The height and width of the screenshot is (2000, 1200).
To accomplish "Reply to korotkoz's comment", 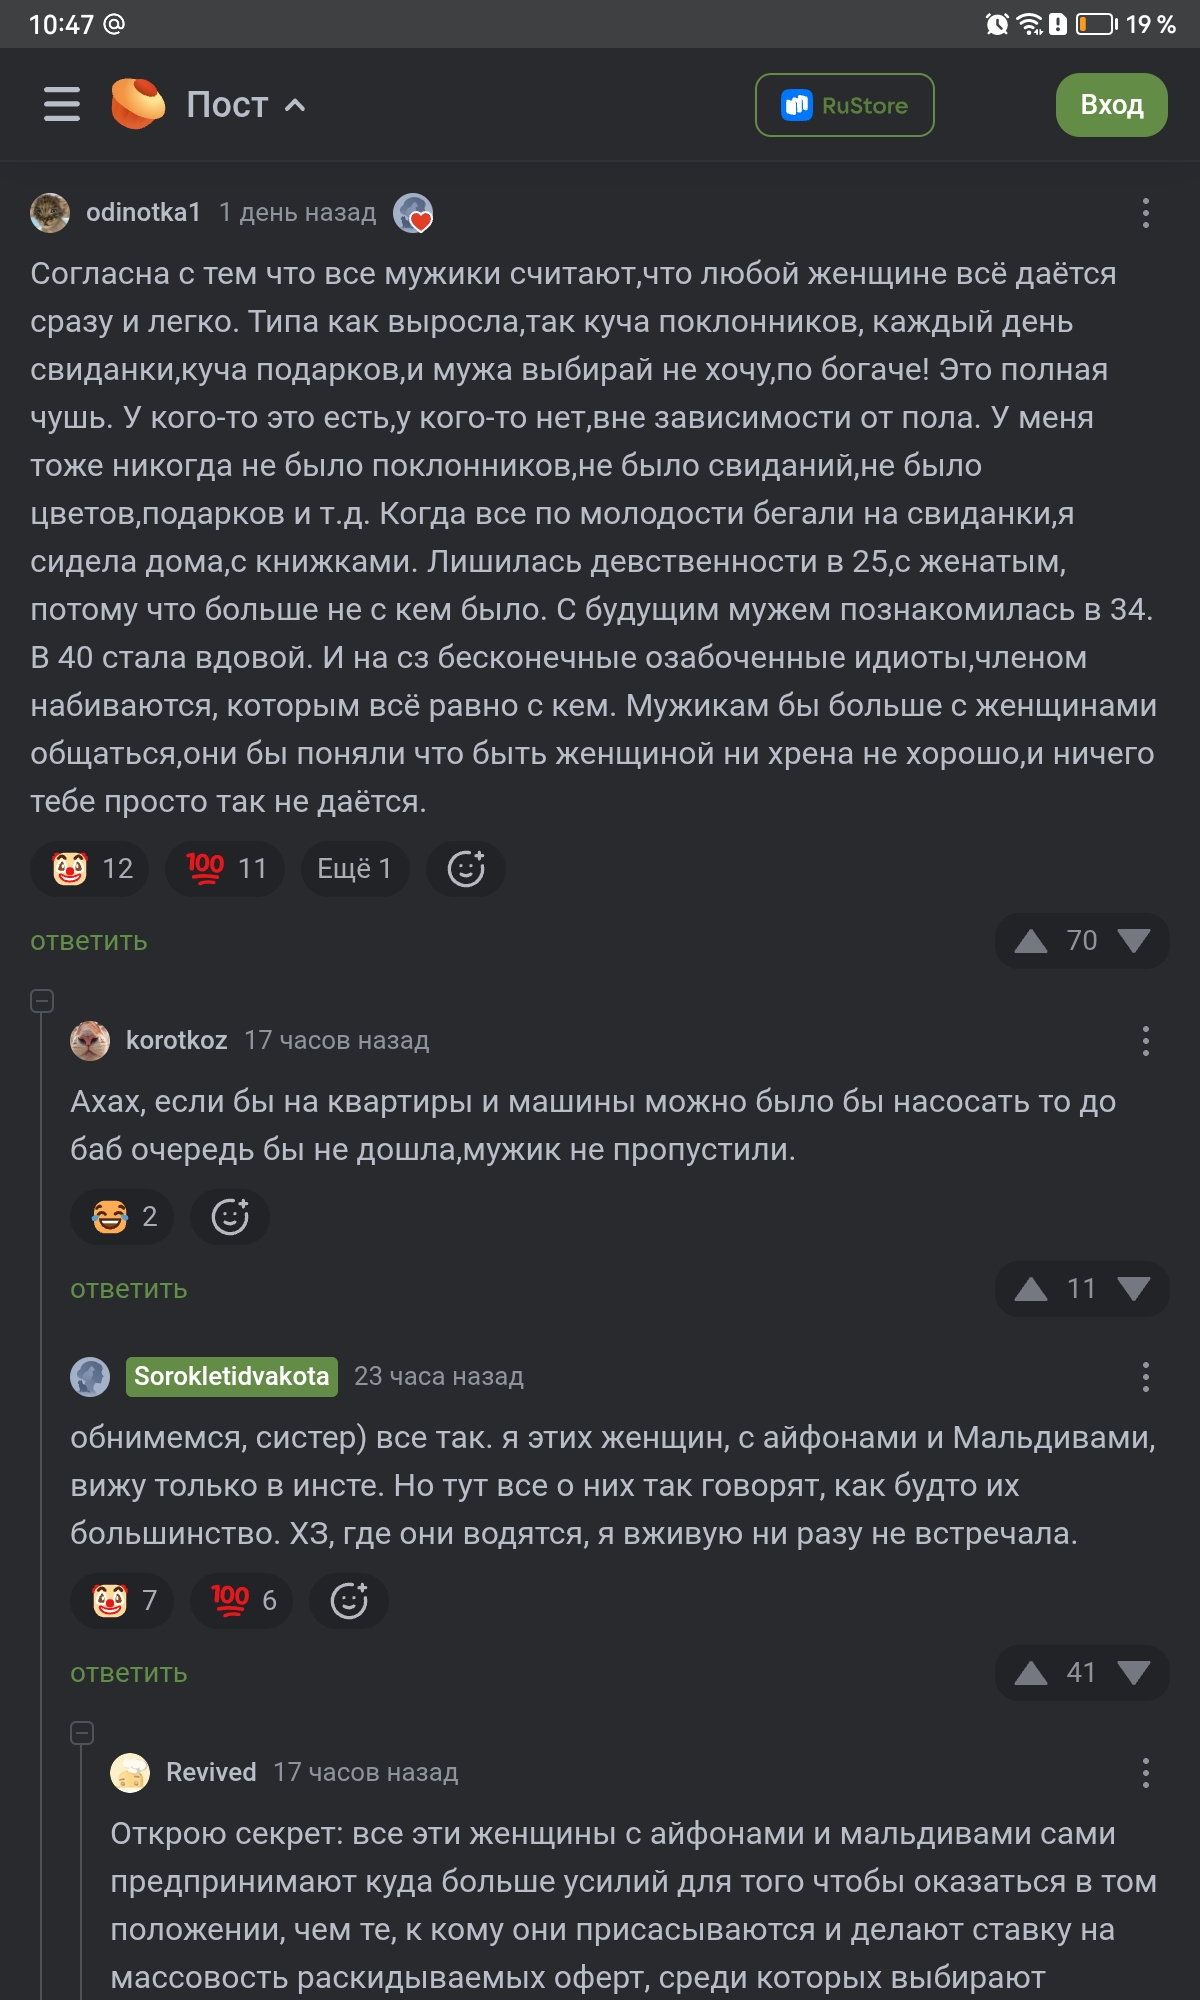I will click(x=129, y=1289).
